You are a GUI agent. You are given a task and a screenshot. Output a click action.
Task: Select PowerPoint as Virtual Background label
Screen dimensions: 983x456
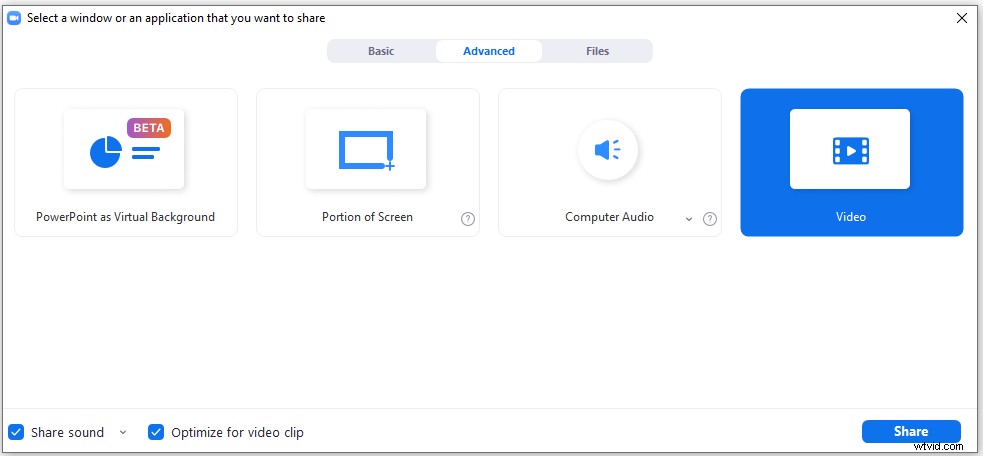click(x=125, y=217)
